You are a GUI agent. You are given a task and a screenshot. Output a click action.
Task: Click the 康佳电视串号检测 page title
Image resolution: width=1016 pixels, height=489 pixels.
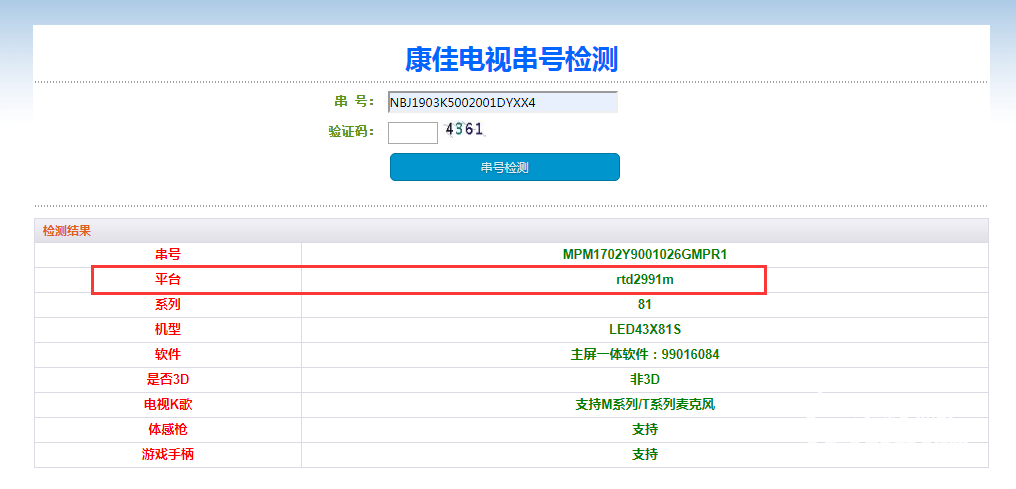point(511,59)
